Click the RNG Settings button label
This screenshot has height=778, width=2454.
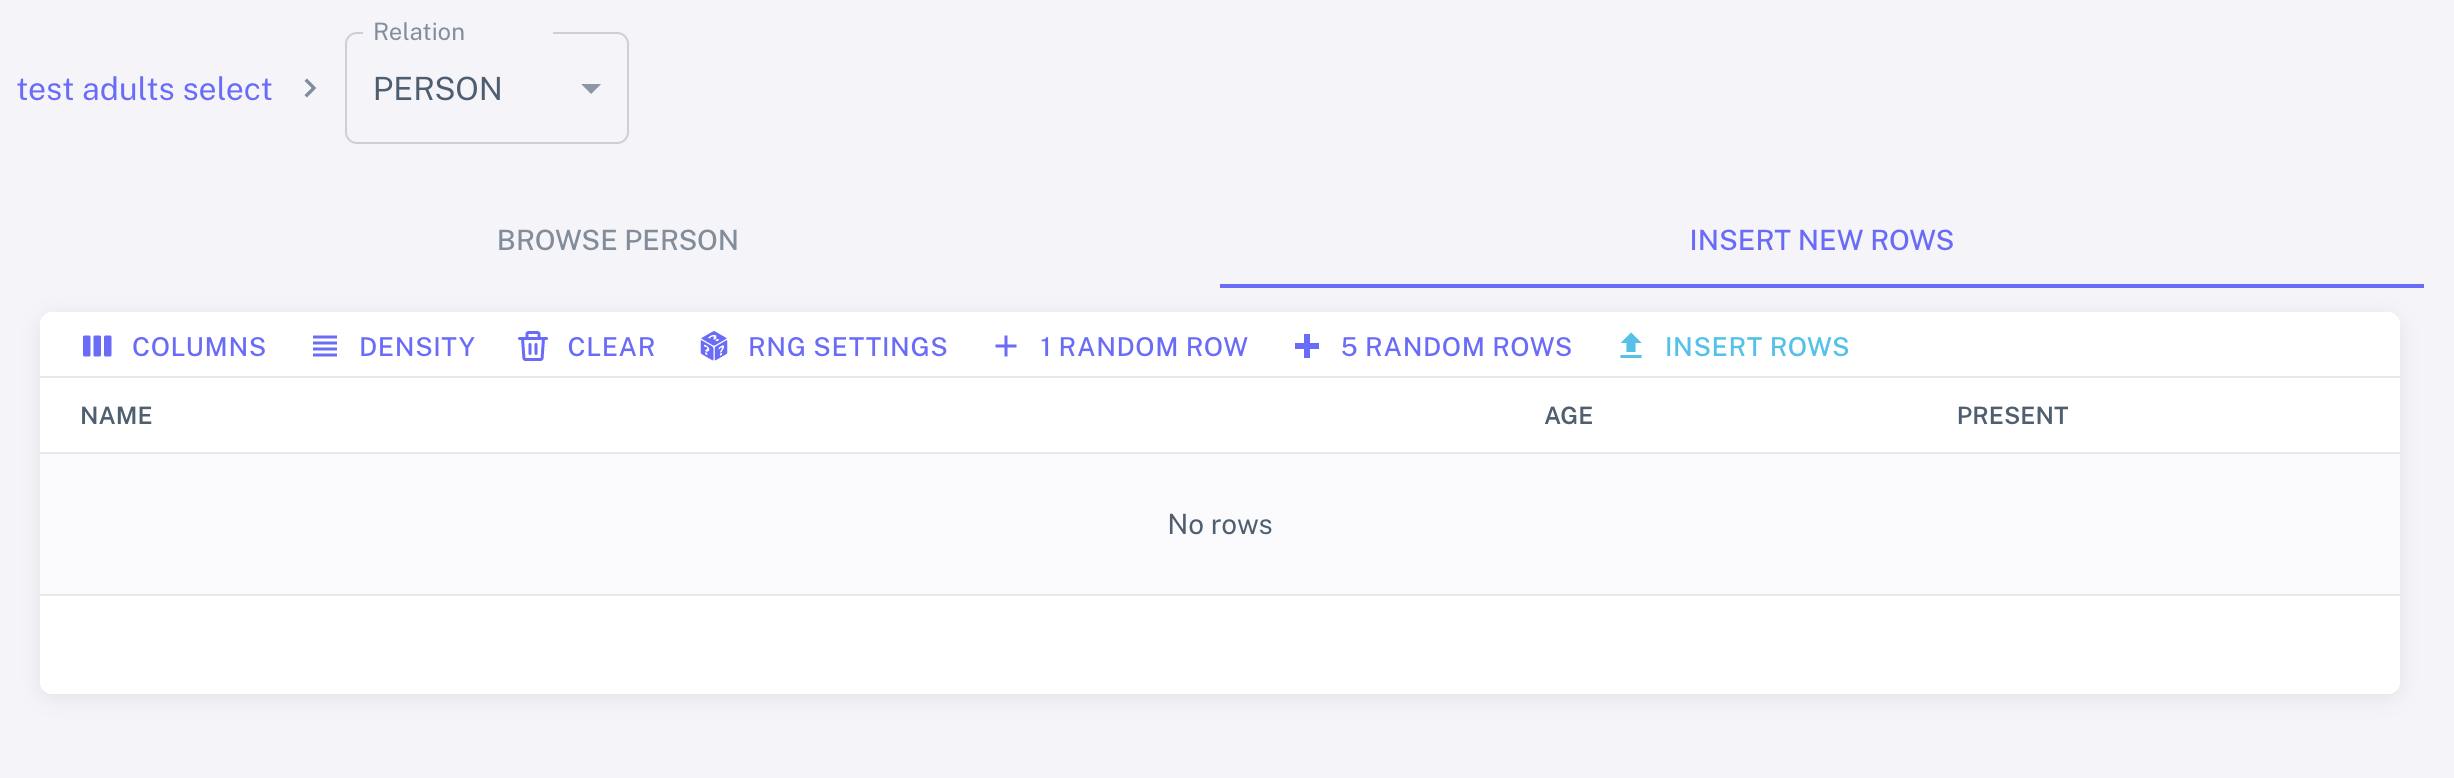click(847, 347)
